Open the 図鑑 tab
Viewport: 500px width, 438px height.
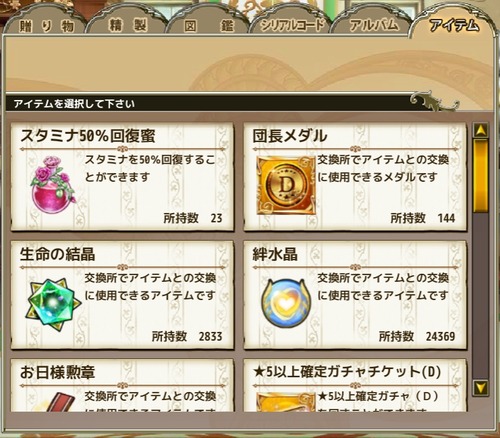click(x=209, y=25)
